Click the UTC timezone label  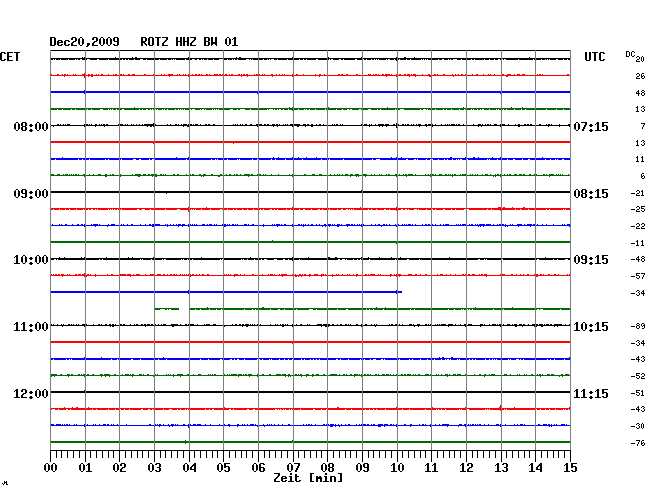[x=594, y=57]
